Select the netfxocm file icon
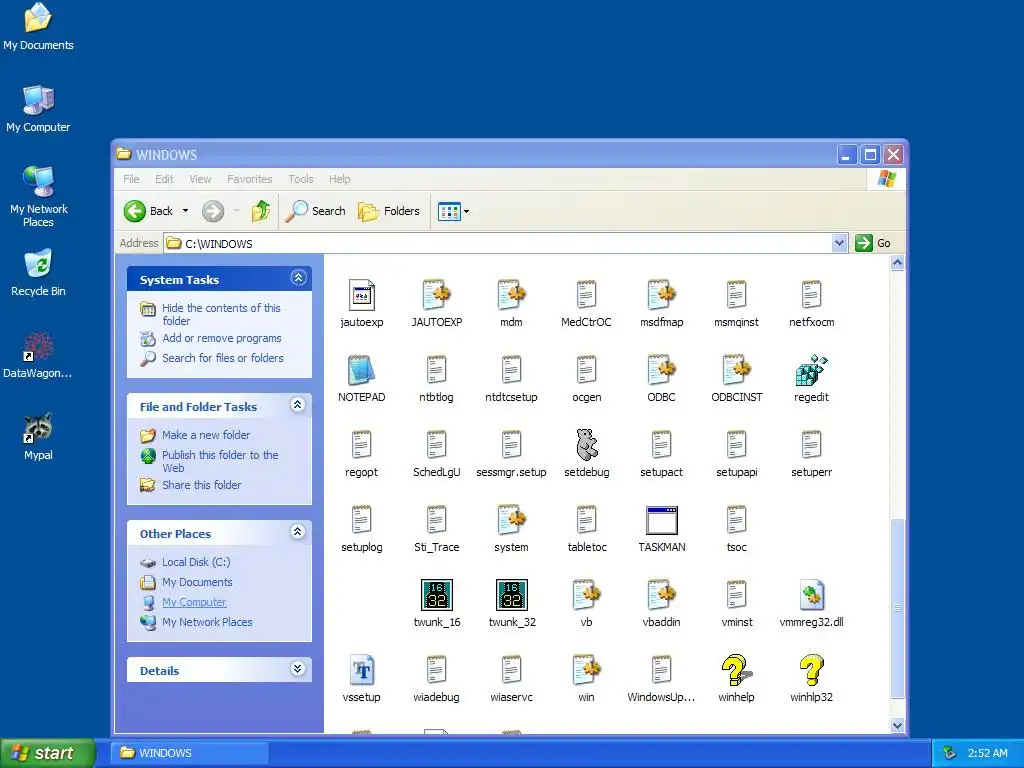Screen dimensions: 1024x768 click(x=811, y=295)
